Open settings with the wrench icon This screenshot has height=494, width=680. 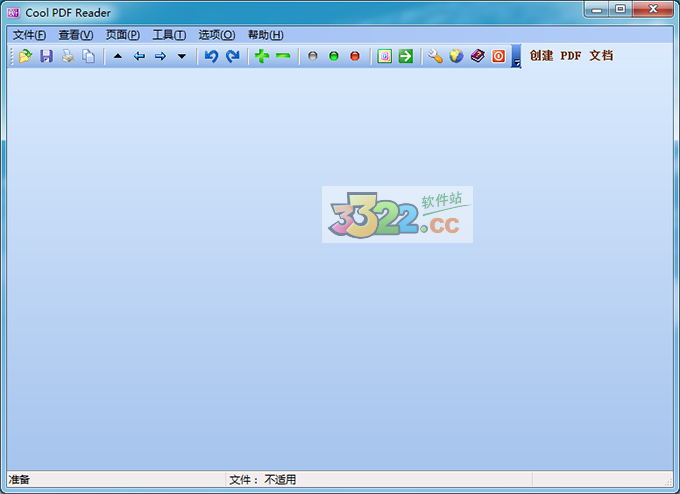(435, 56)
